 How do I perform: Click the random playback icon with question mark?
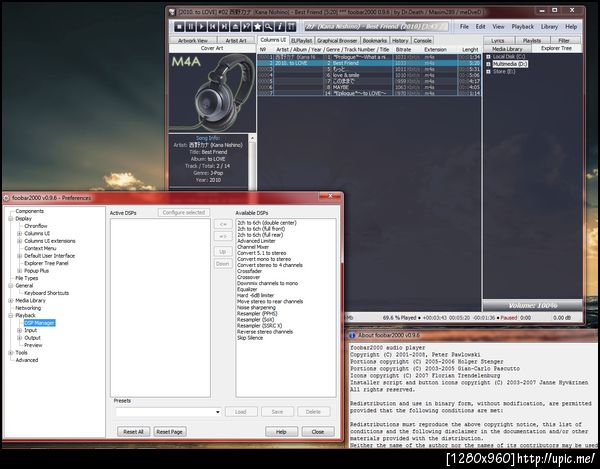[246, 26]
